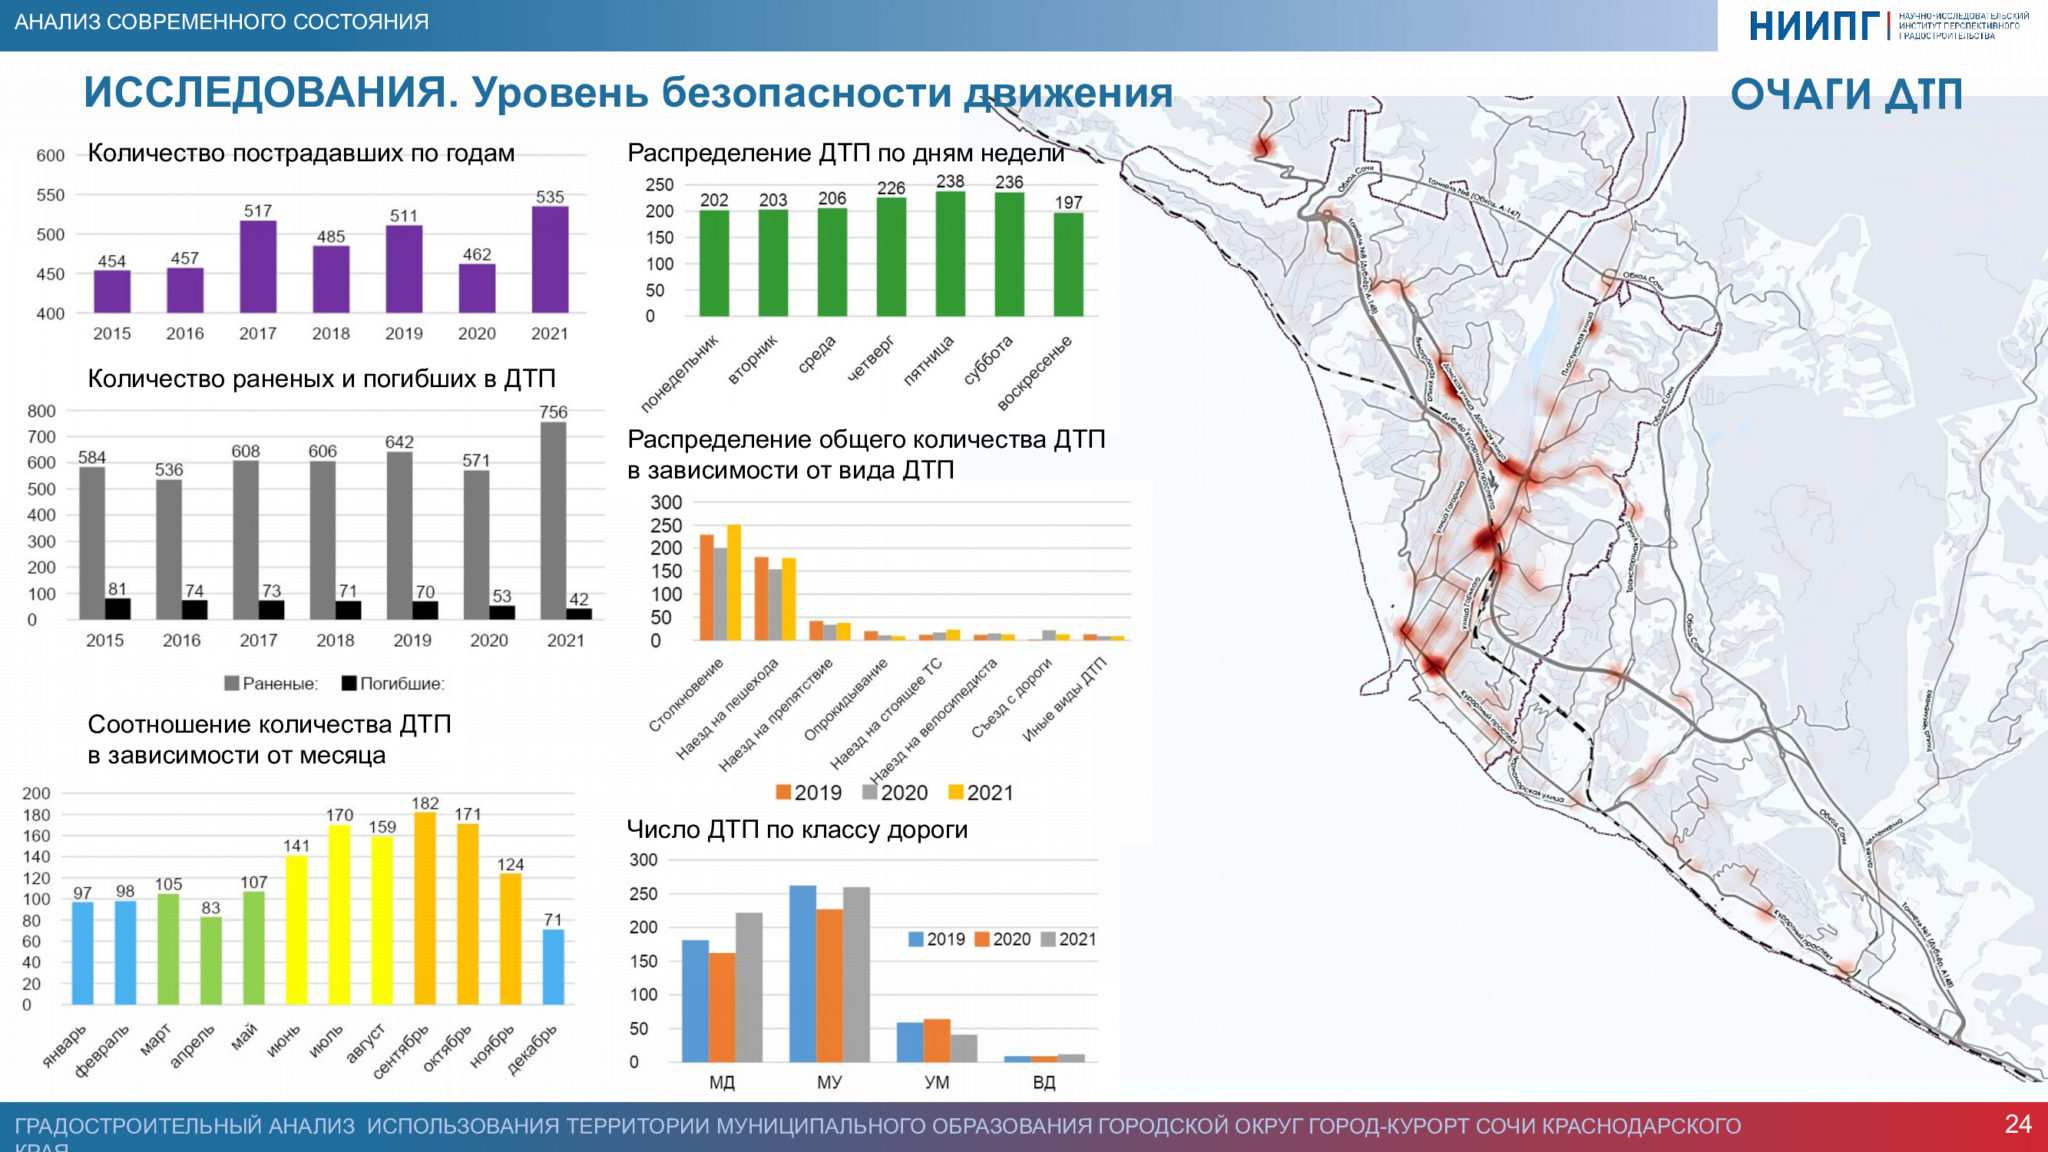Click the ВД road class label
This screenshot has width=2048, height=1152.
click(1044, 1082)
